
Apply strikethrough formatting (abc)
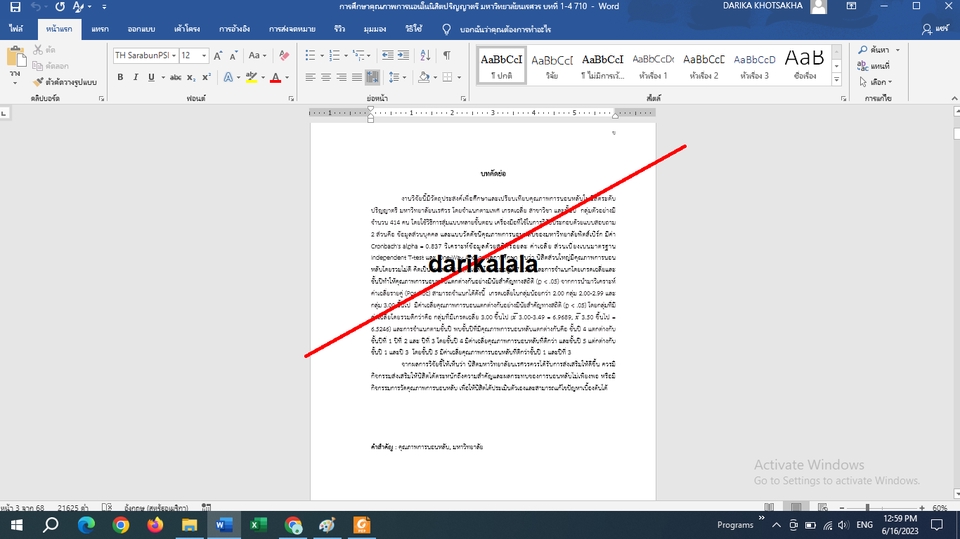[x=176, y=77]
